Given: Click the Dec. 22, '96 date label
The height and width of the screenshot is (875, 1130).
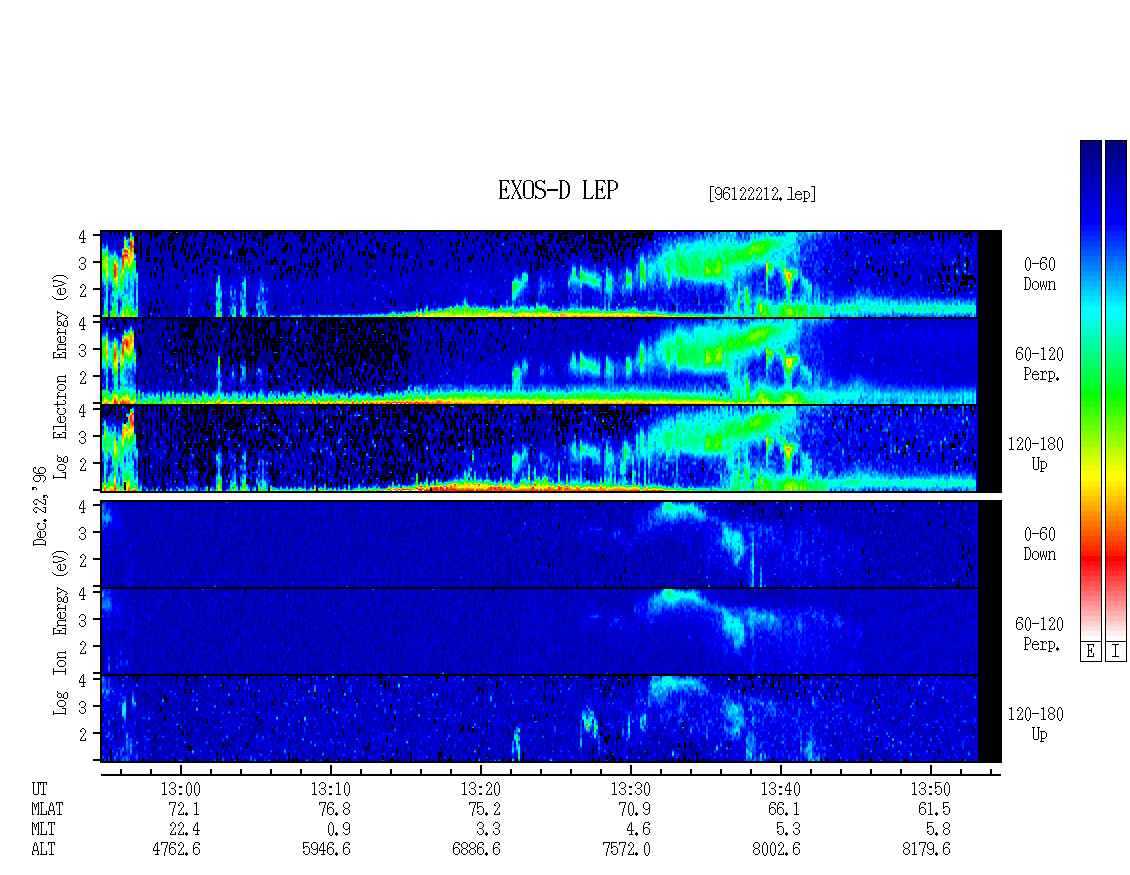Looking at the screenshot, I should [x=40, y=506].
